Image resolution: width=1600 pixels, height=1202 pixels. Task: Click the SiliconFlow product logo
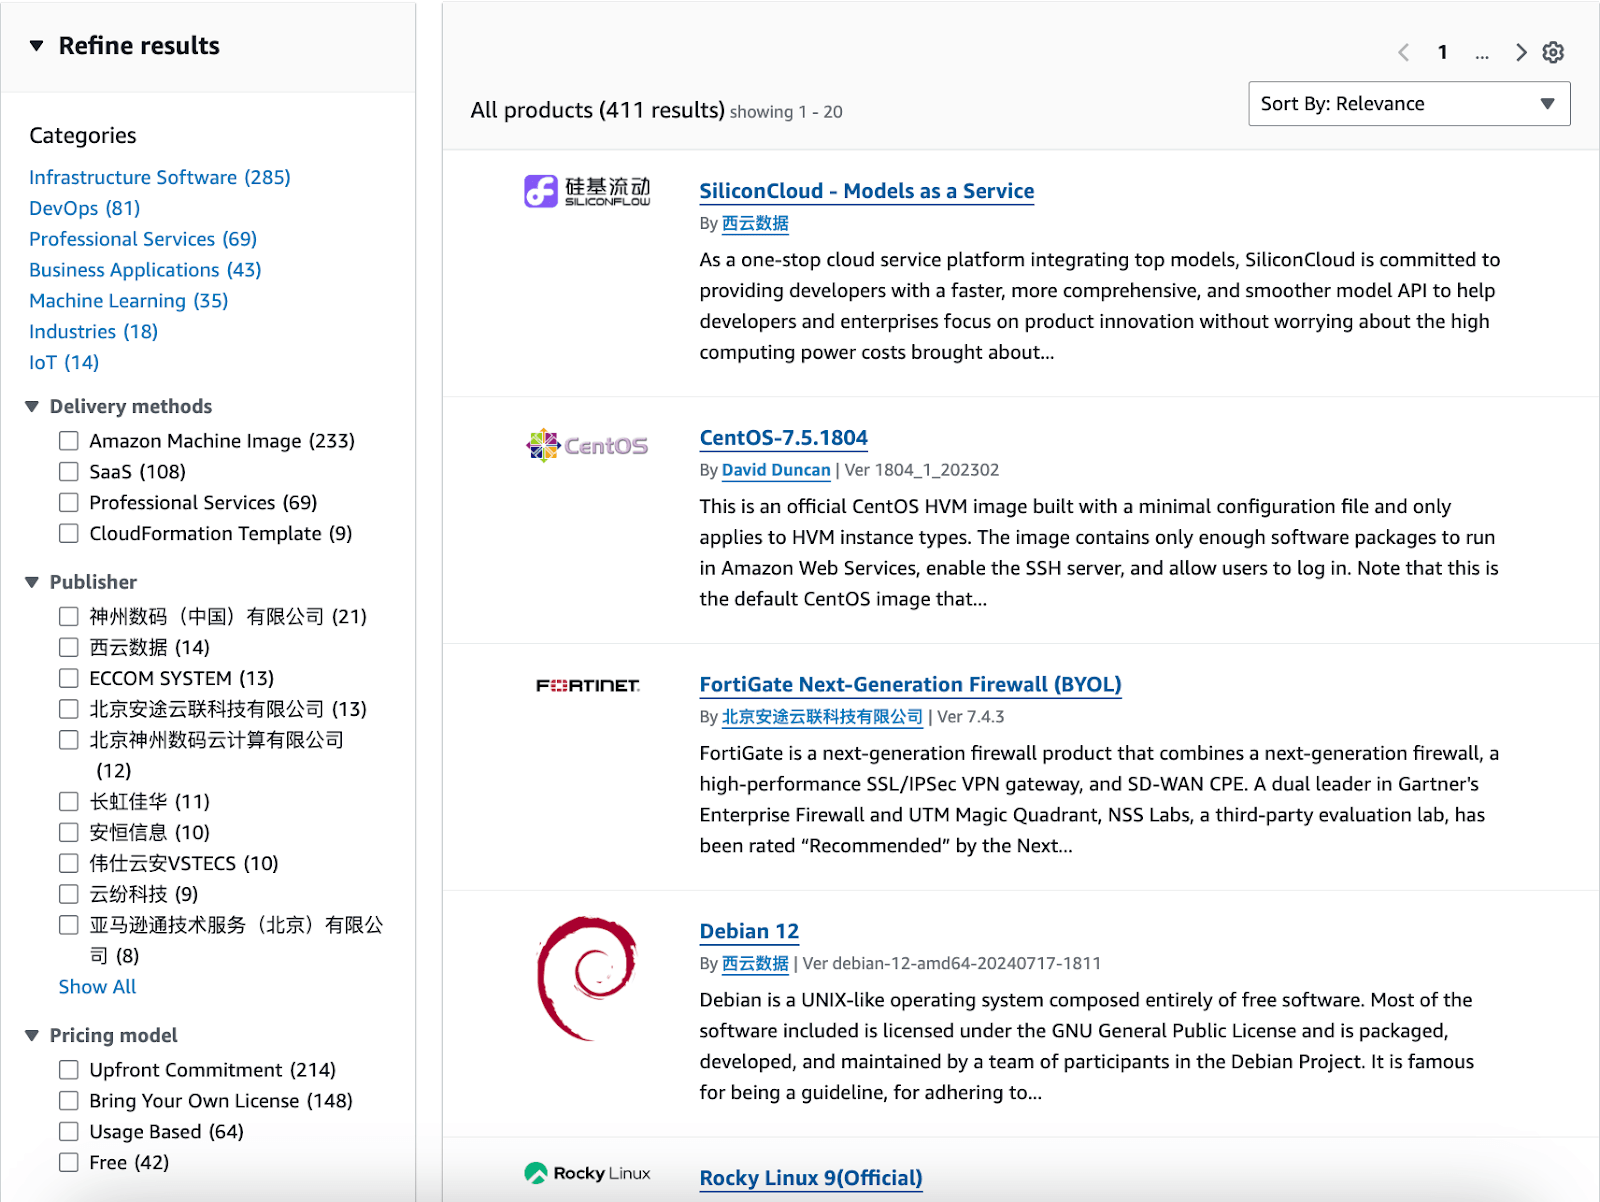pyautogui.click(x=587, y=191)
